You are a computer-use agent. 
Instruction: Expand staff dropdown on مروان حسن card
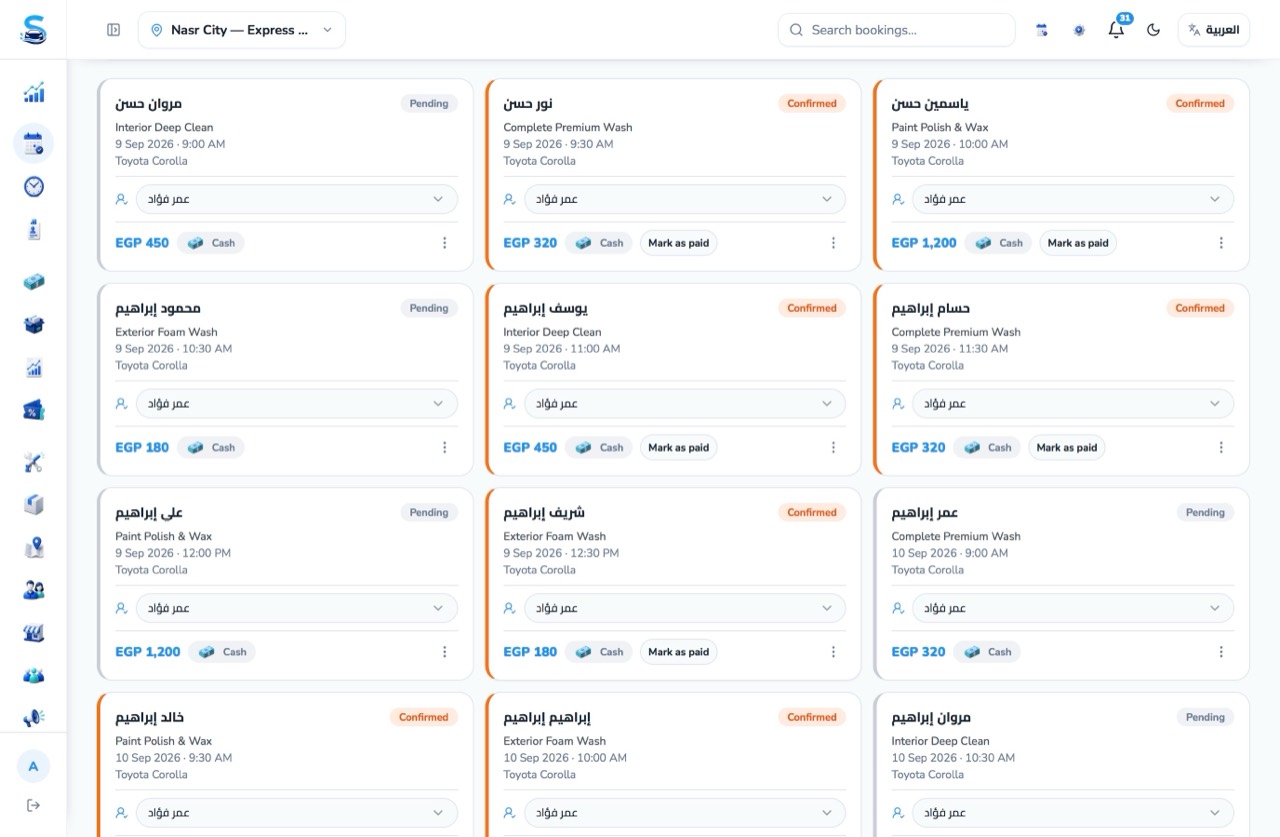pos(297,199)
